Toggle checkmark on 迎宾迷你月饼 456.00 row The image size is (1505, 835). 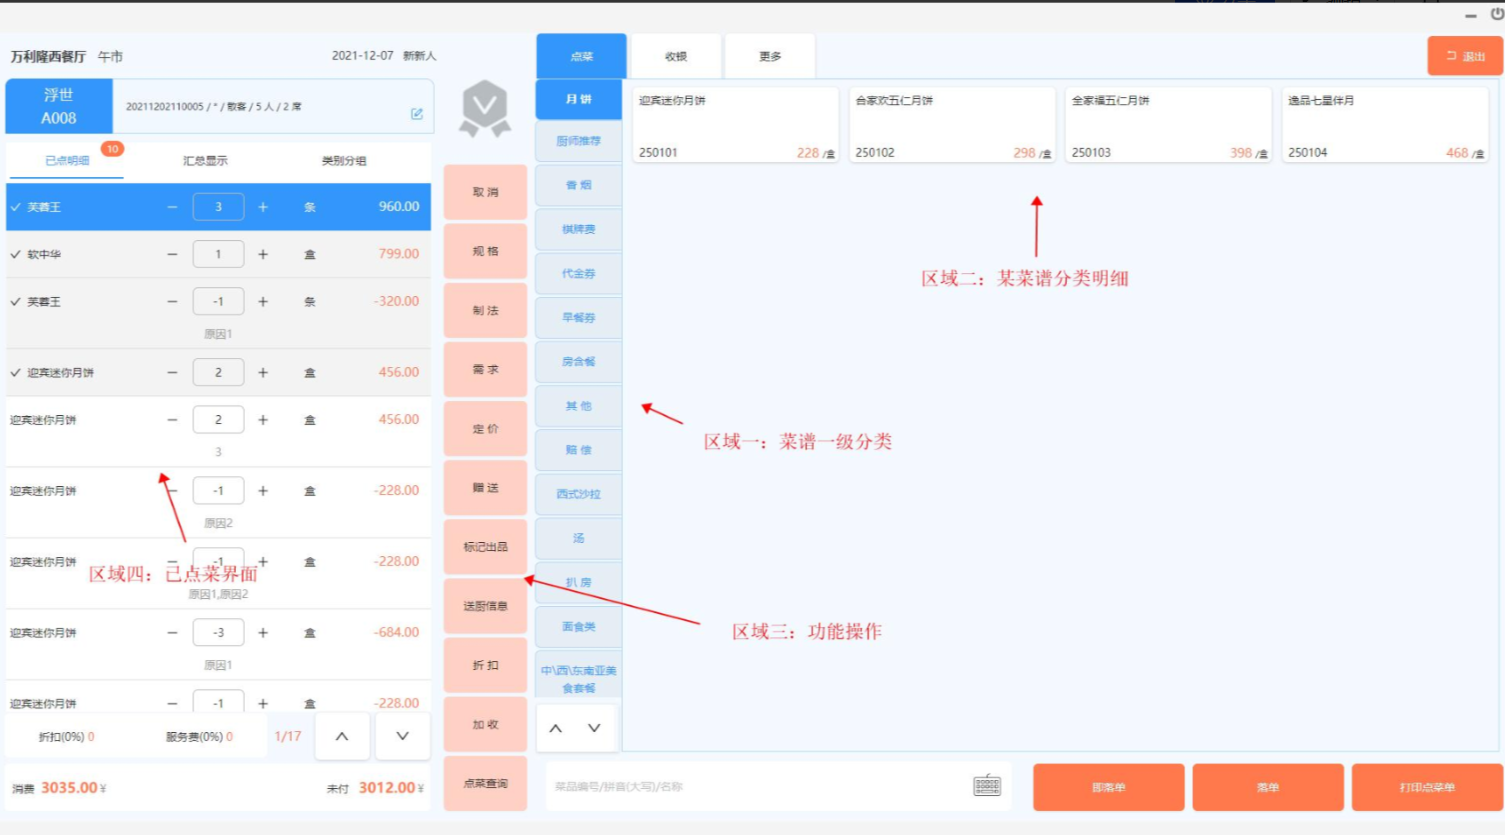coord(16,372)
